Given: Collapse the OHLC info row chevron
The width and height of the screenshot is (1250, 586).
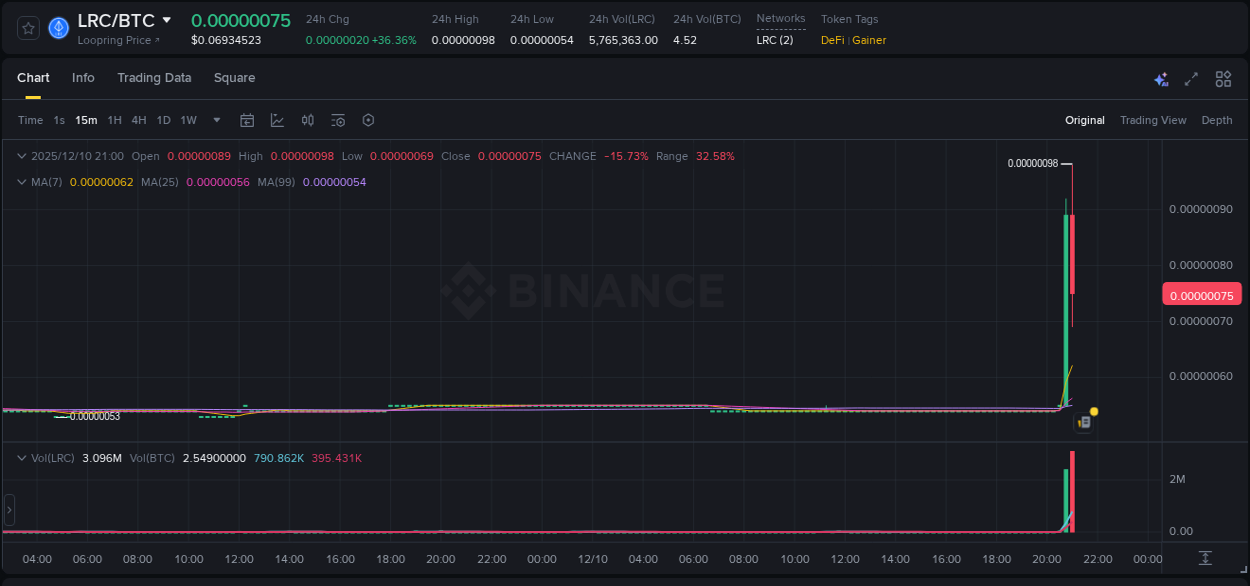Looking at the screenshot, I should coord(21,156).
